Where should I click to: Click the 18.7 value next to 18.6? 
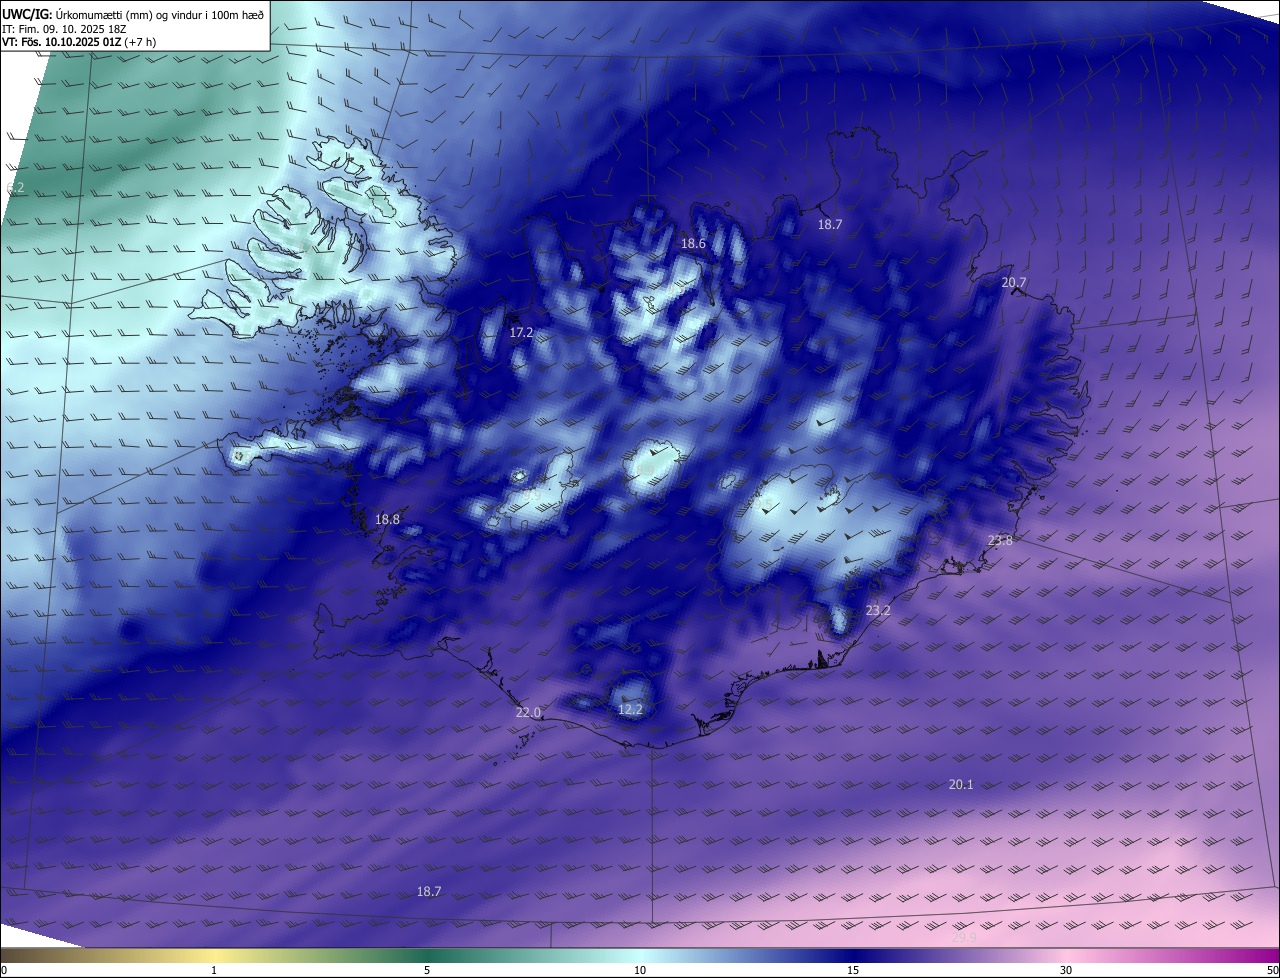(830, 225)
